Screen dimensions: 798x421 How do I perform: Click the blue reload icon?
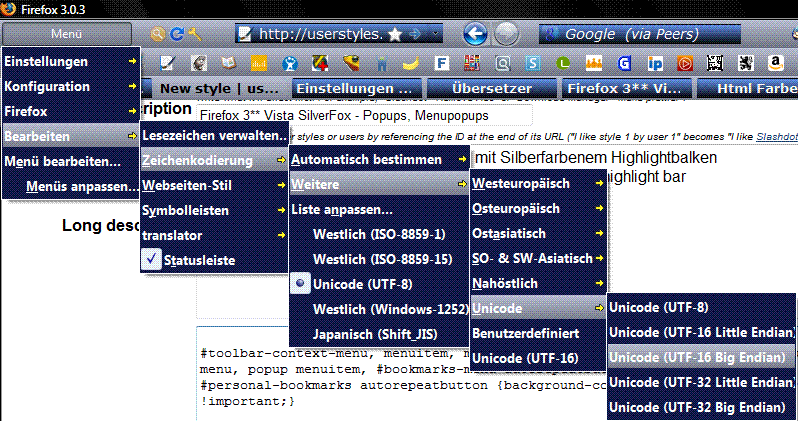click(x=177, y=34)
